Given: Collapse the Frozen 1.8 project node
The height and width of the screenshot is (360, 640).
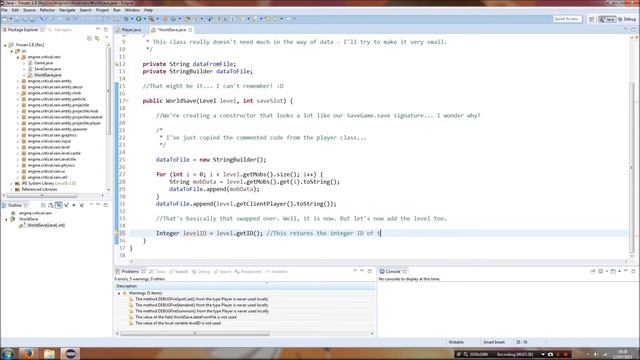Looking at the screenshot, I should click(x=5, y=45).
